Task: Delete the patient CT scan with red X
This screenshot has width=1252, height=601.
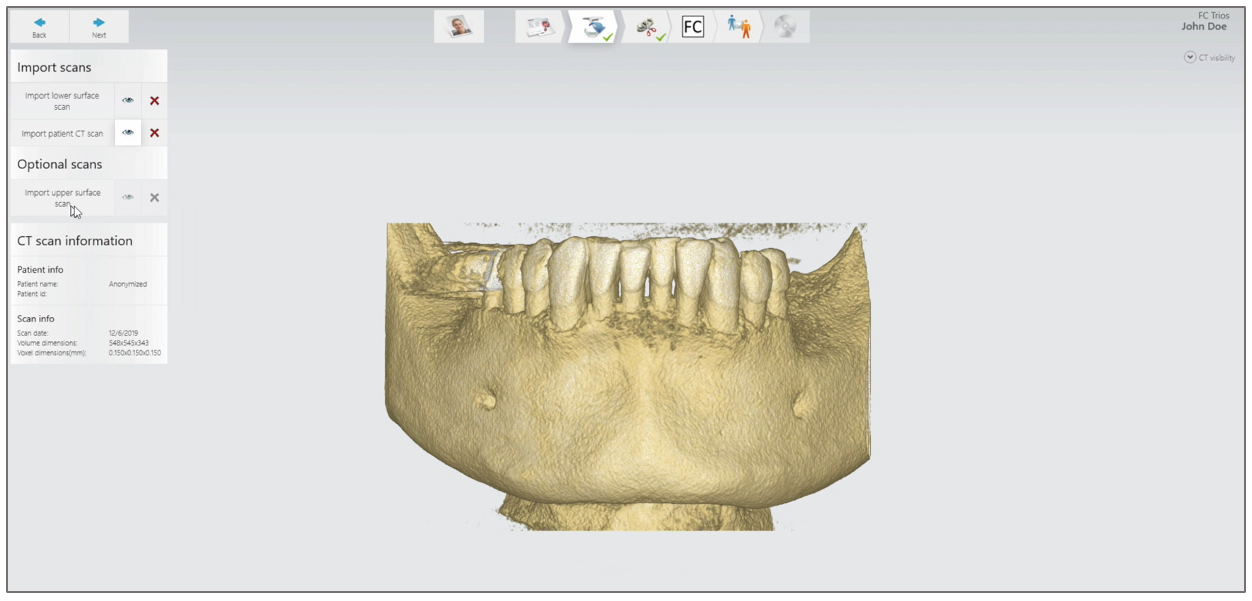Action: click(152, 132)
